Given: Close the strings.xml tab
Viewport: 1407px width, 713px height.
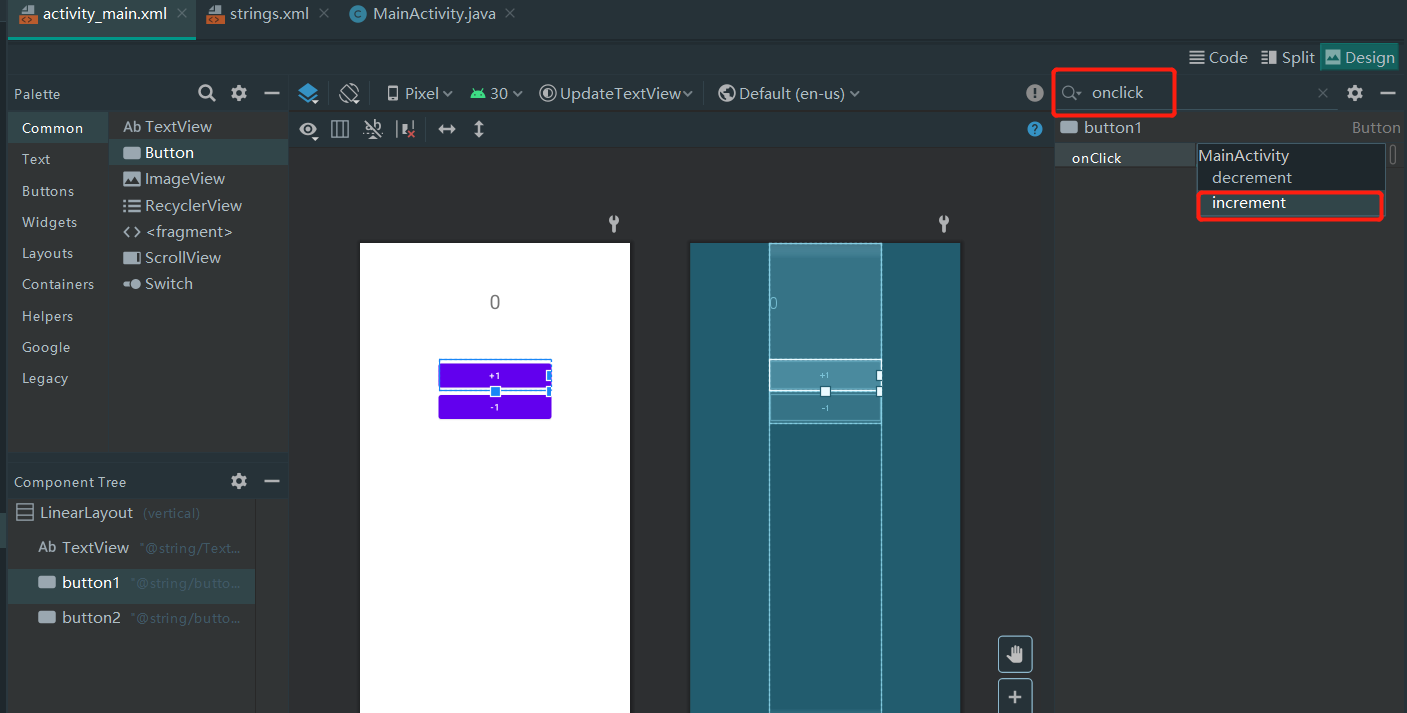Looking at the screenshot, I should pos(324,14).
